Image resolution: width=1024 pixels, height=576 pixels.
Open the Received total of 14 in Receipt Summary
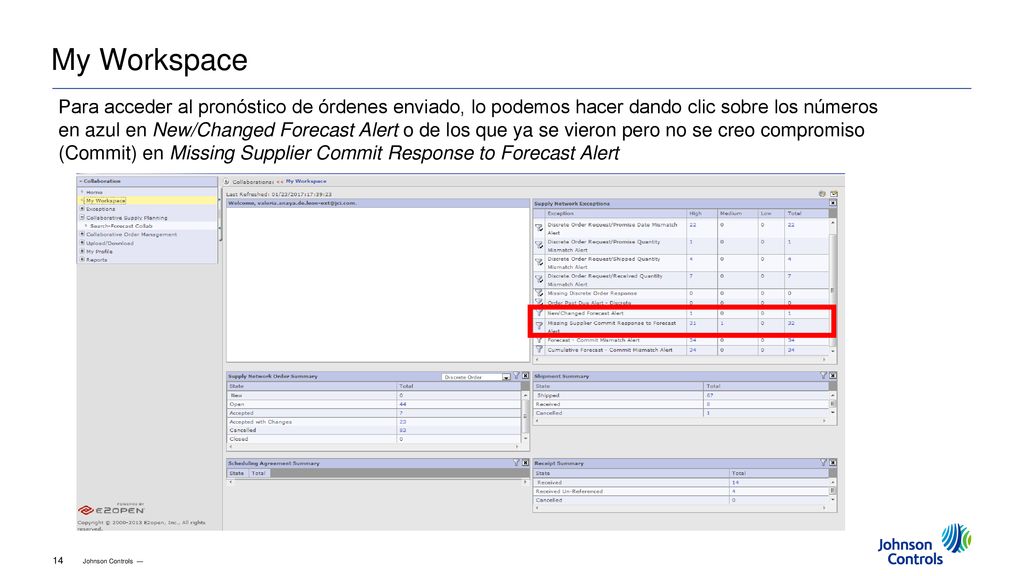735,483
